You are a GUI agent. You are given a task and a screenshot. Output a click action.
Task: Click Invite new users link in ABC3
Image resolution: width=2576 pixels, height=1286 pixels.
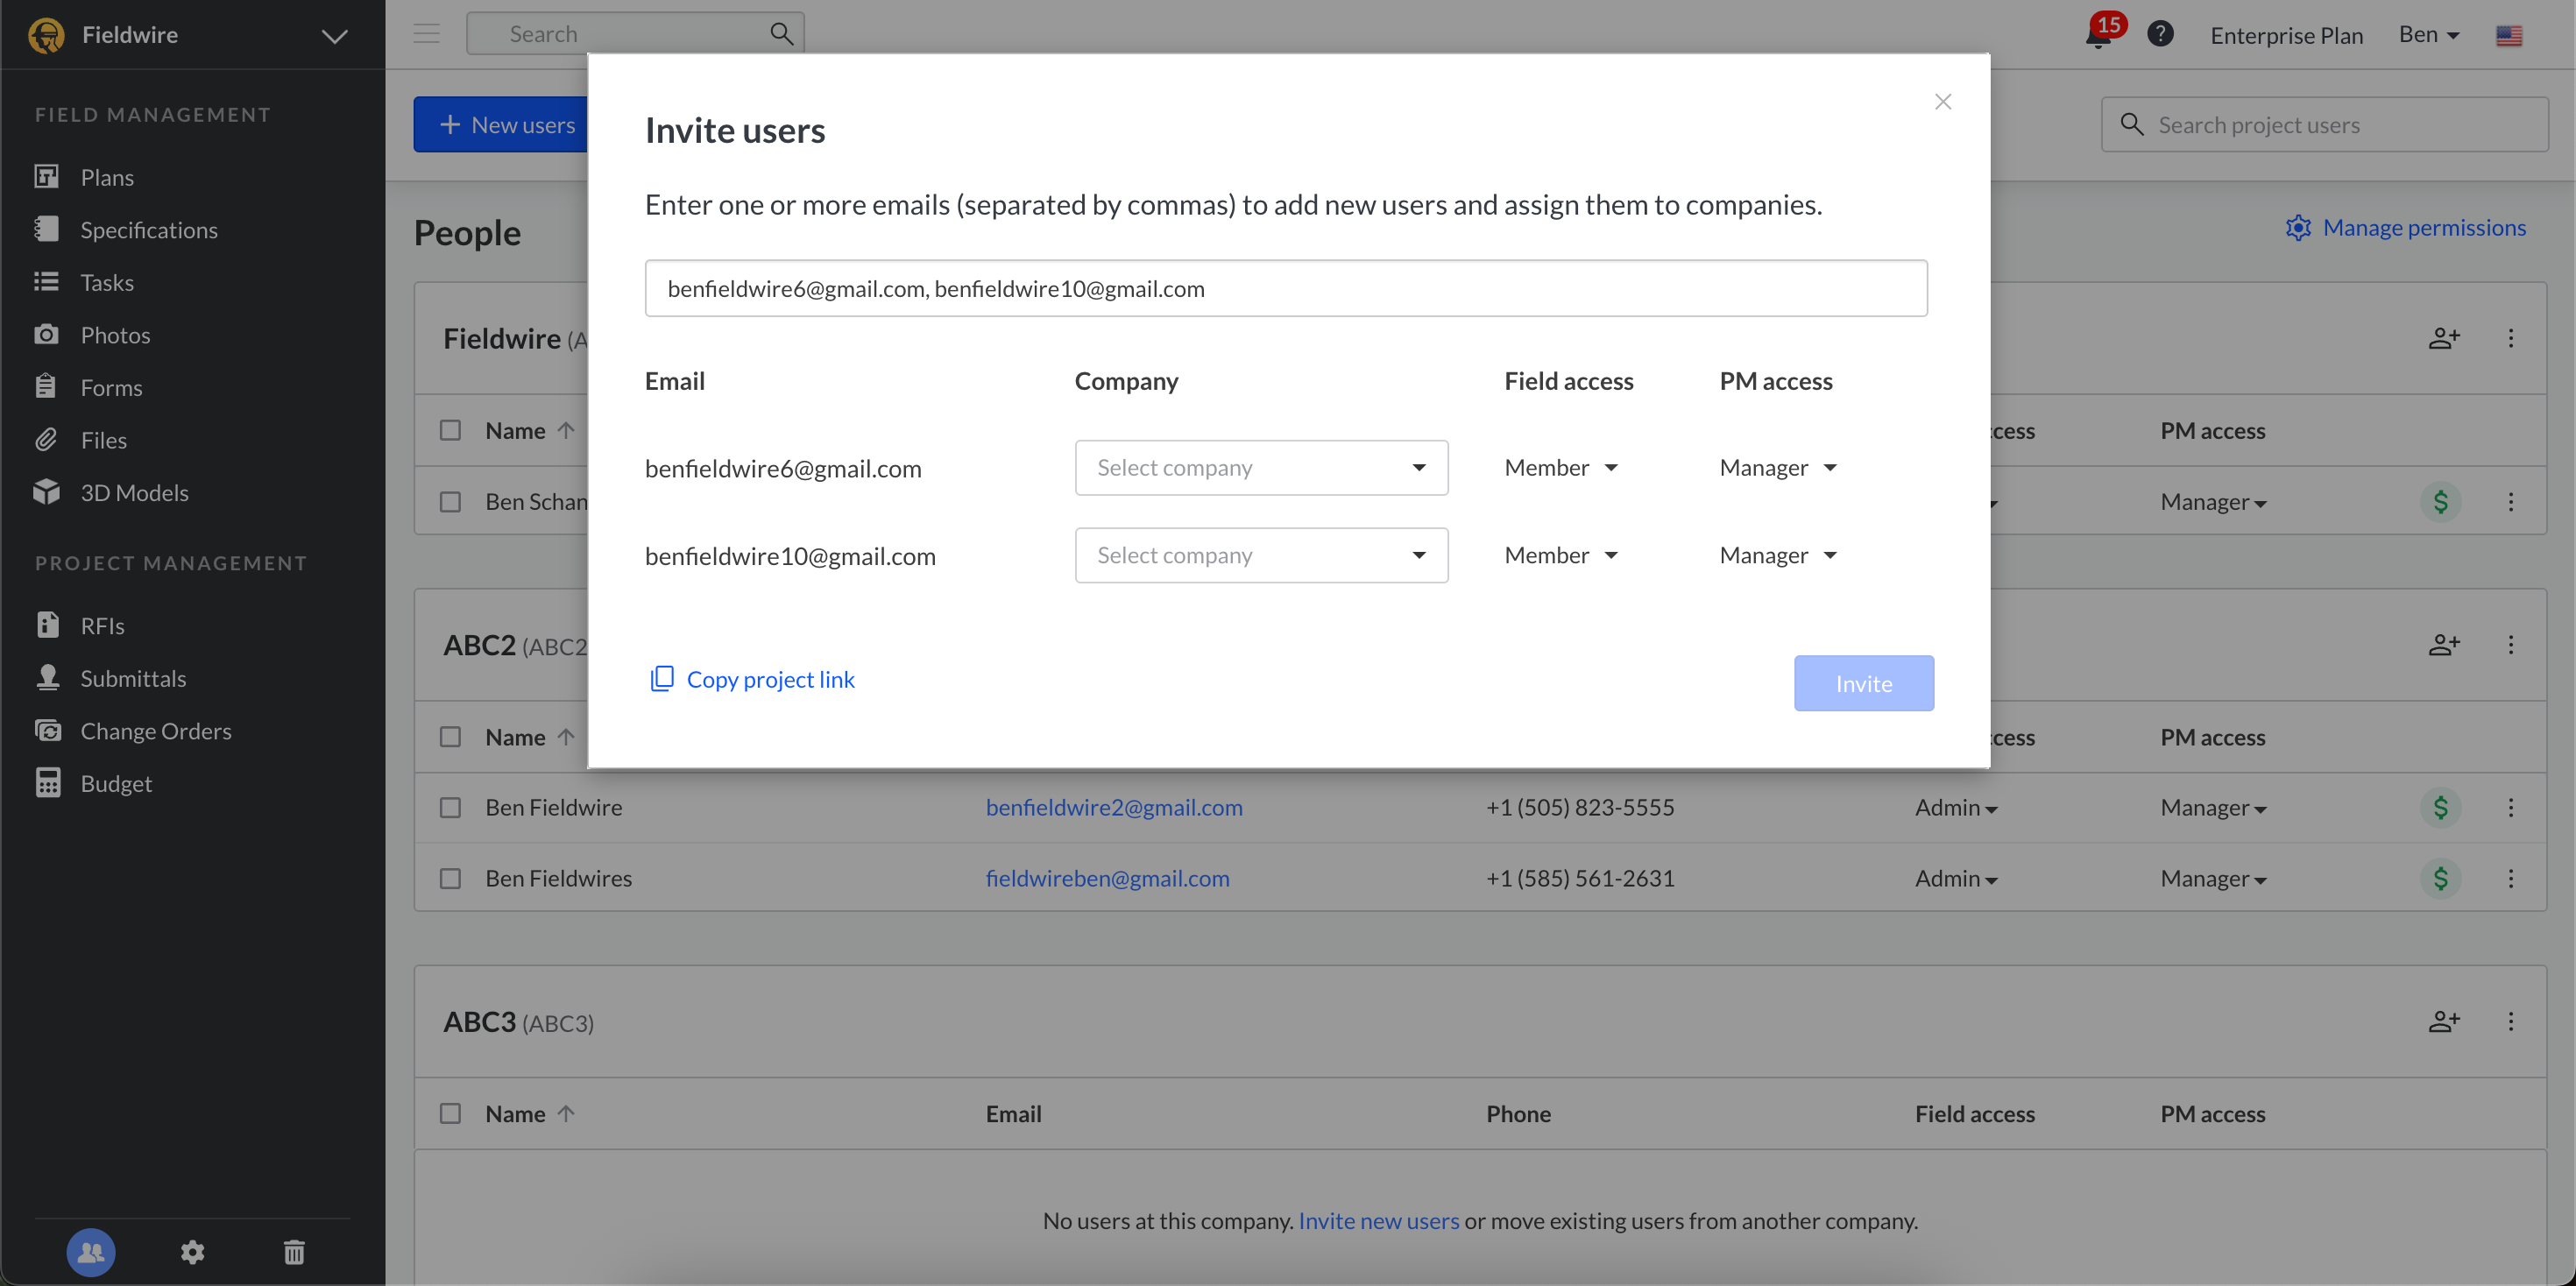pos(1378,1220)
